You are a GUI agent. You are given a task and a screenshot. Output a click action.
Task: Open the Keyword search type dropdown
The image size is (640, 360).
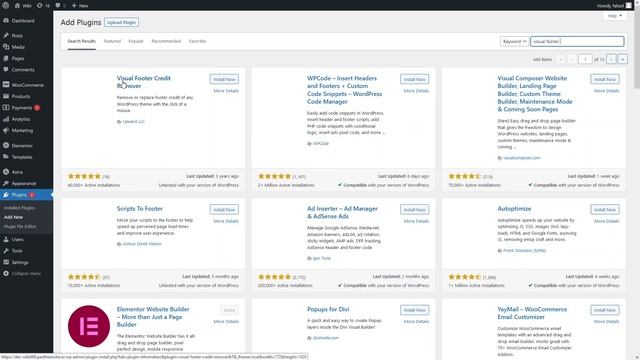pyautogui.click(x=514, y=41)
